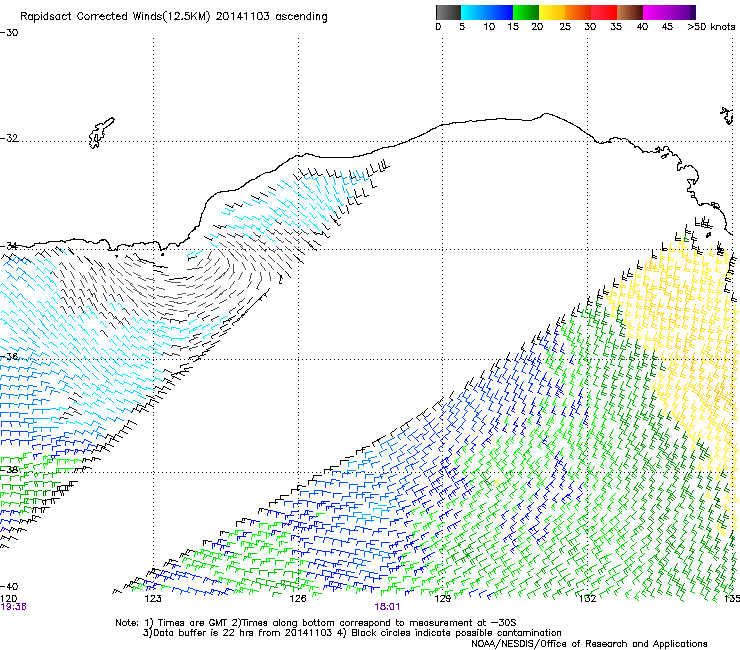Click the NOAA/NESDIS Office of Research credit text
This screenshot has height=650, width=740.
click(589, 644)
